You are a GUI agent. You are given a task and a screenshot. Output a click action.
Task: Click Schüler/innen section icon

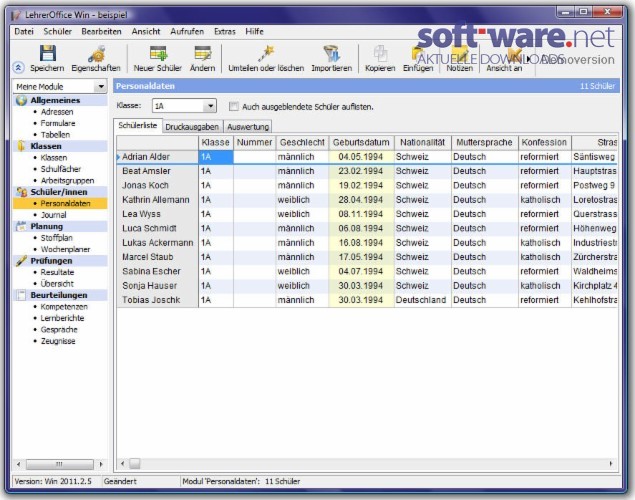(21, 192)
